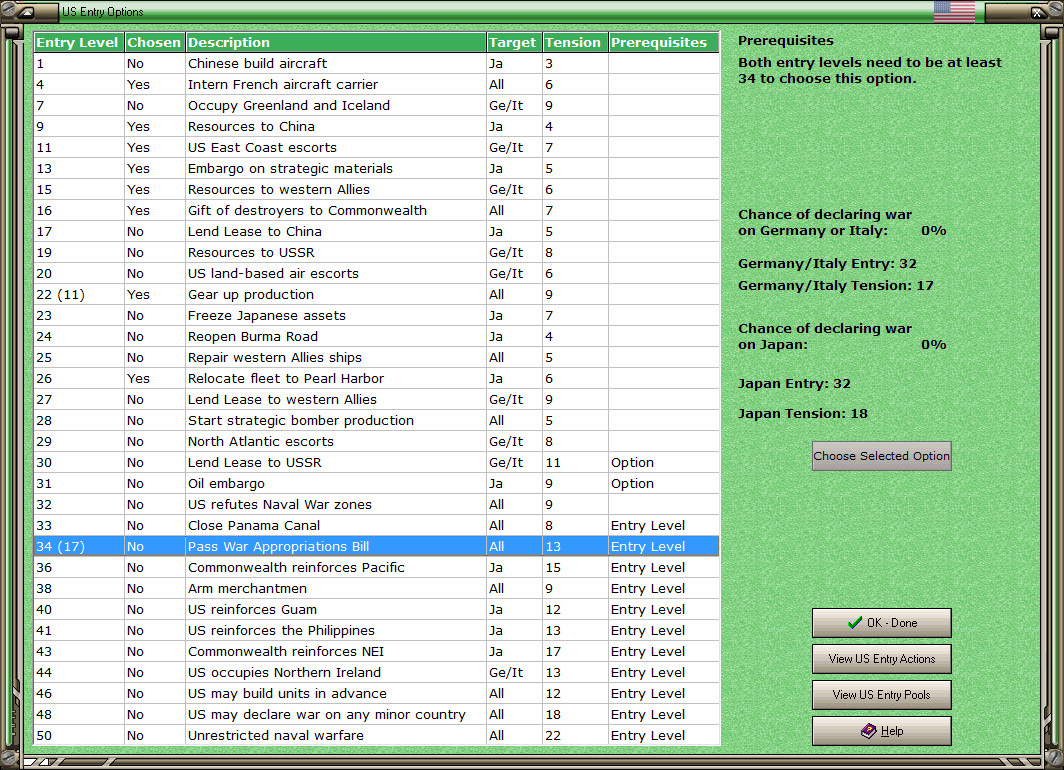Click the Tension column header
1064x770 pixels.
pyautogui.click(x=575, y=42)
